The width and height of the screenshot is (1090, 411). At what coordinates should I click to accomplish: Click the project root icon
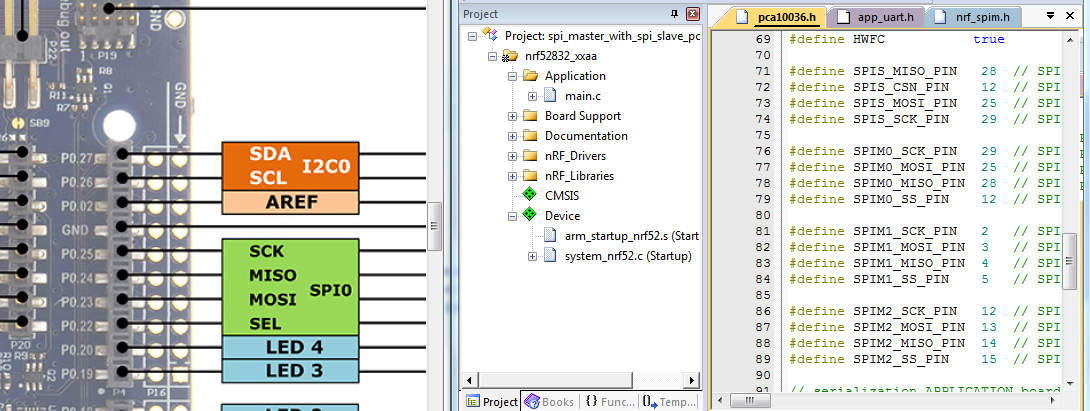[490, 35]
